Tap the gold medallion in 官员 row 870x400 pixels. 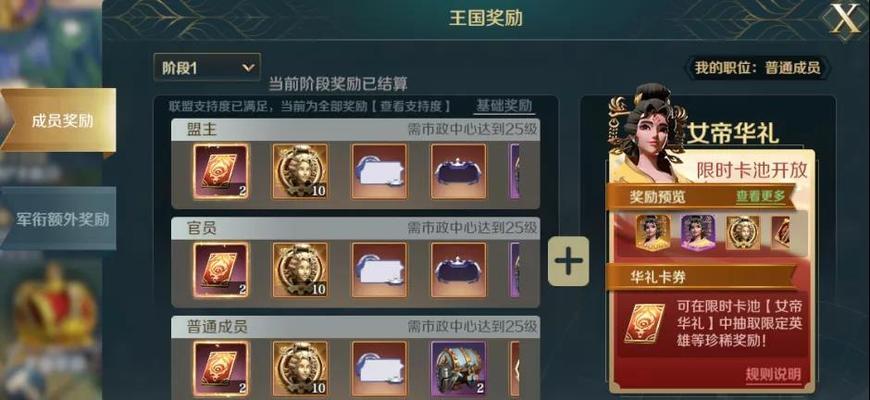[x=300, y=270]
